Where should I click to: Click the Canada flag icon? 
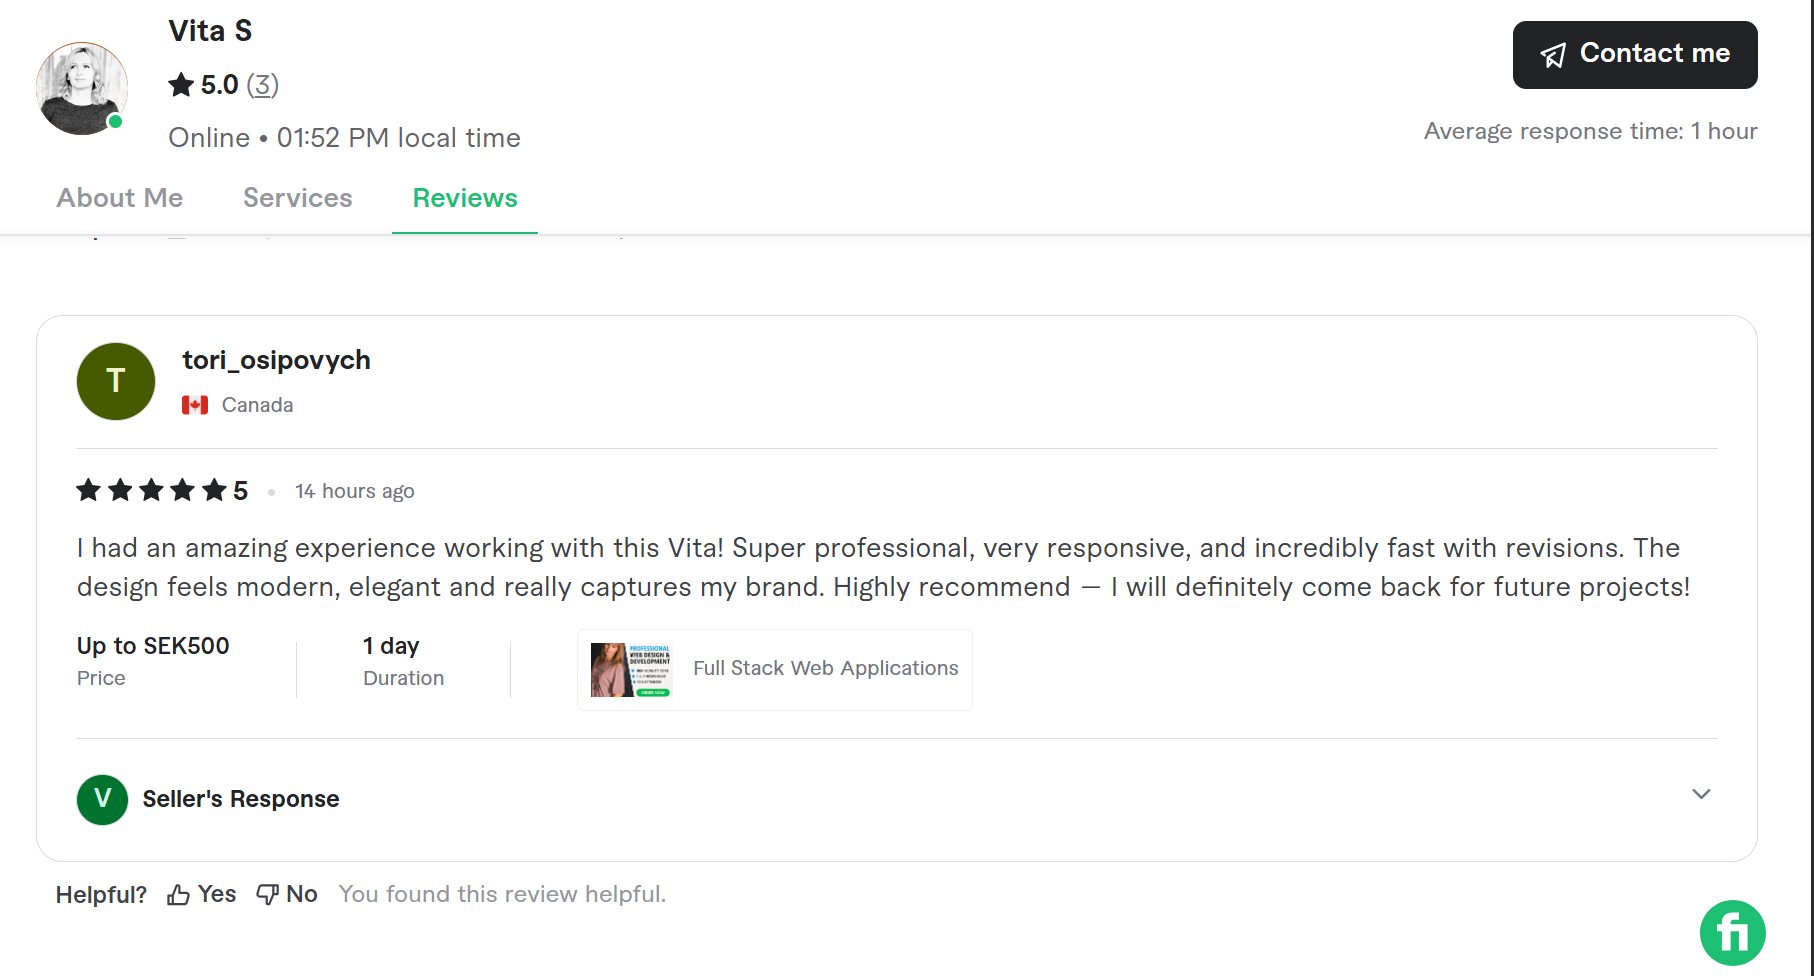click(195, 405)
